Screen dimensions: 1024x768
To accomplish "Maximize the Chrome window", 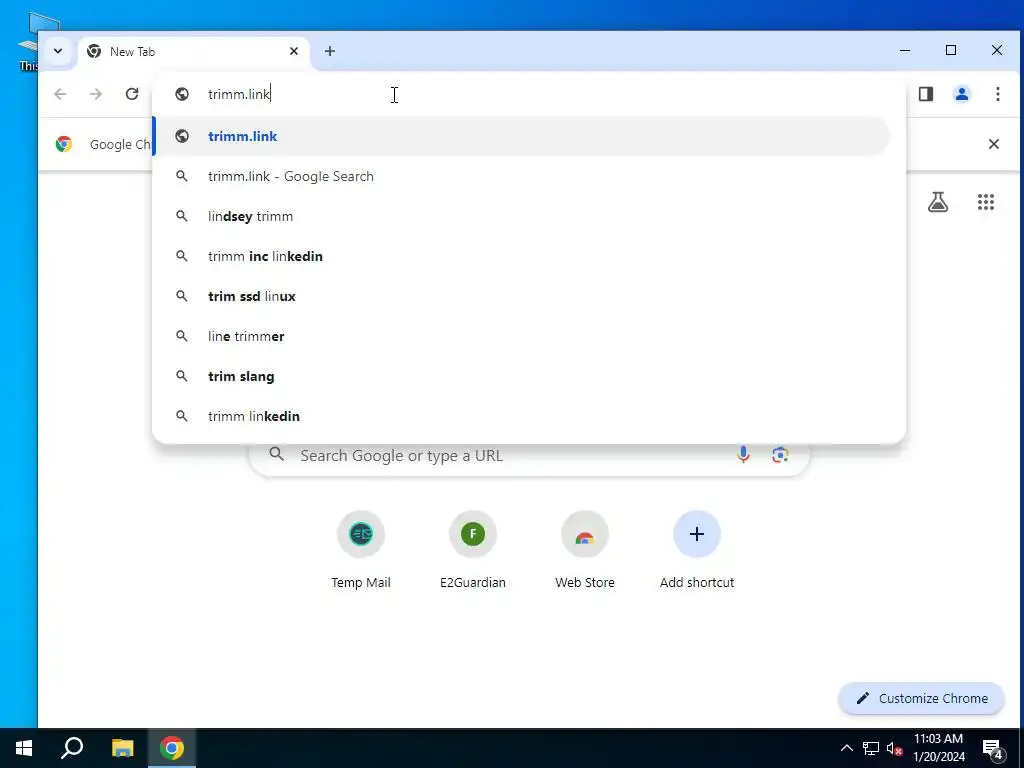I will pos(951,50).
